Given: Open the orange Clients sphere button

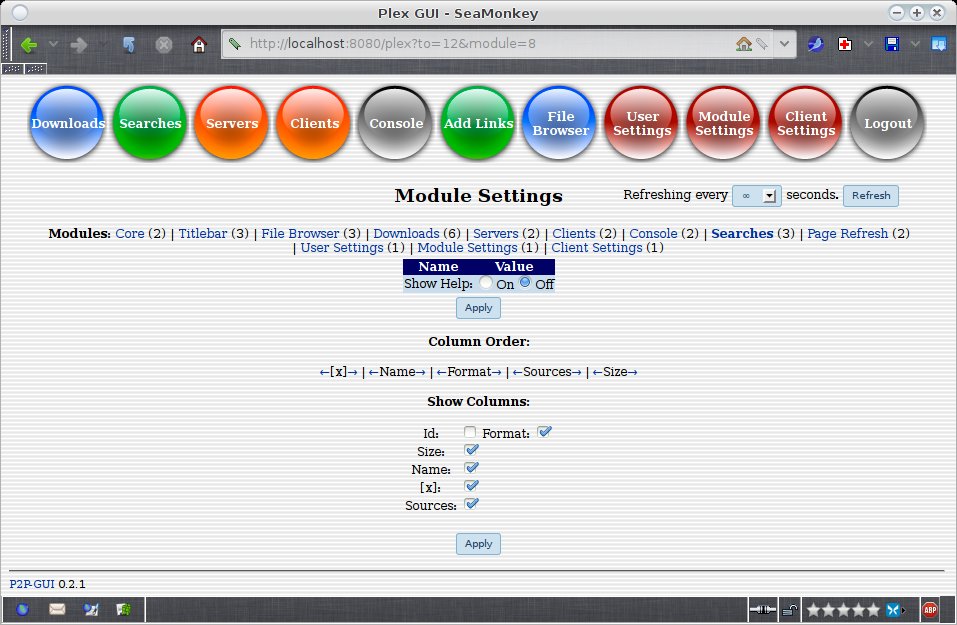Looking at the screenshot, I should (314, 123).
